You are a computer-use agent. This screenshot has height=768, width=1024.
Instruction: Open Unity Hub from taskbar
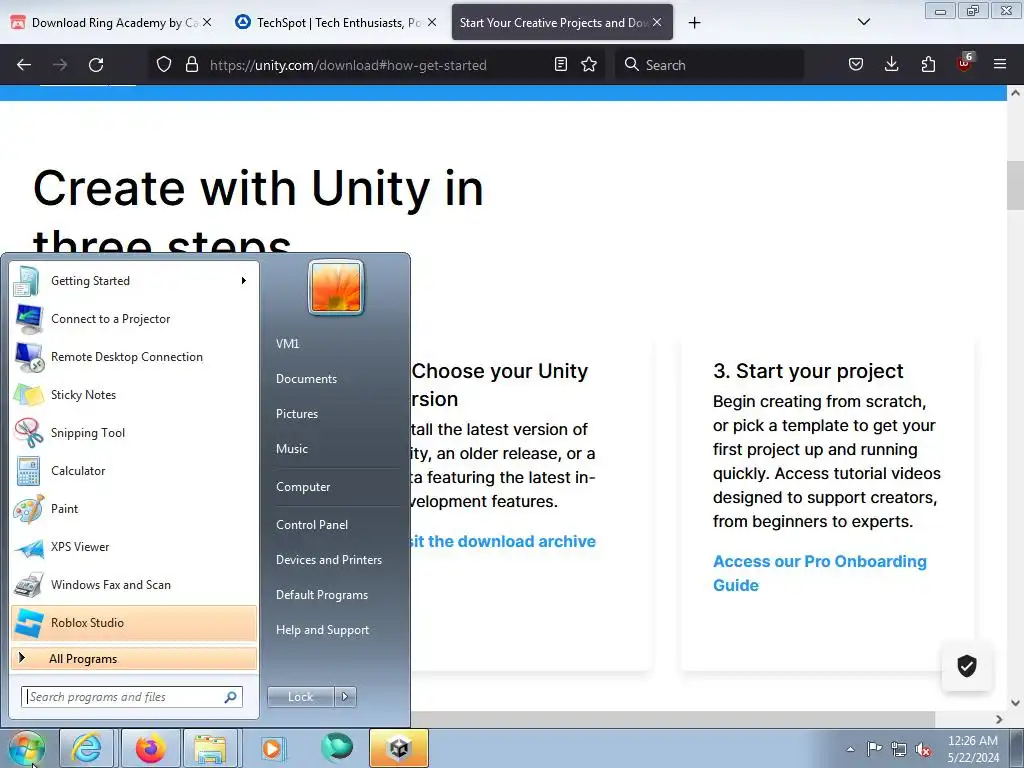pyautogui.click(x=399, y=748)
